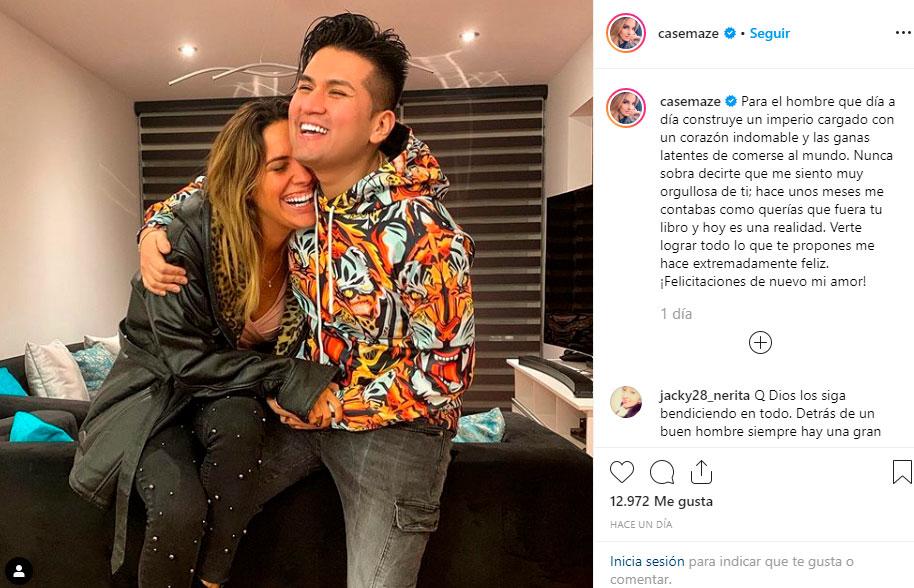View the 12.972 Me gusta likes list
The height and width of the screenshot is (588, 914).
[x=661, y=501]
